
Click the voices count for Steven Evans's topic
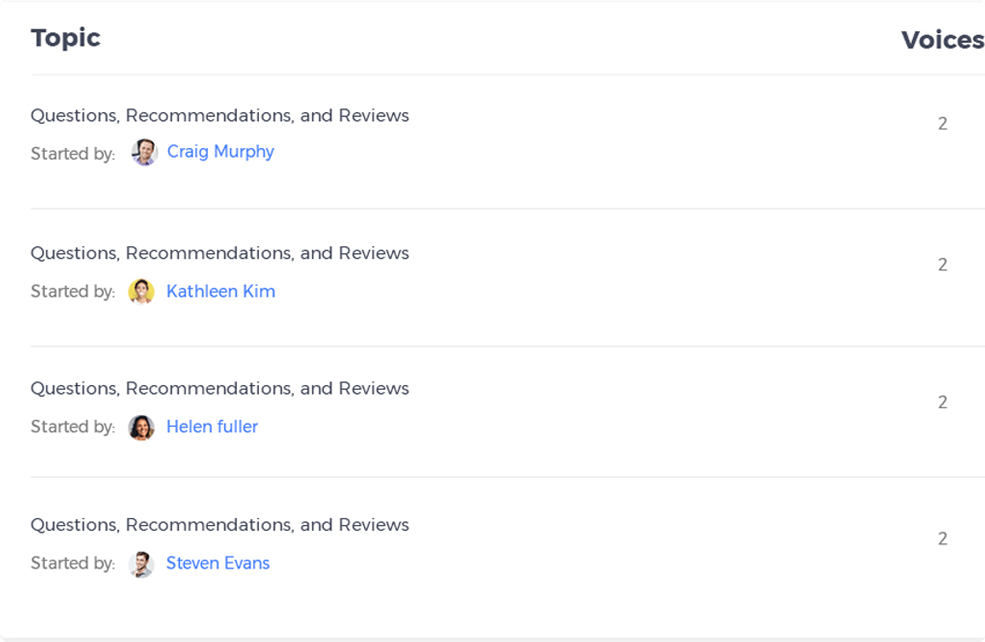(x=942, y=539)
